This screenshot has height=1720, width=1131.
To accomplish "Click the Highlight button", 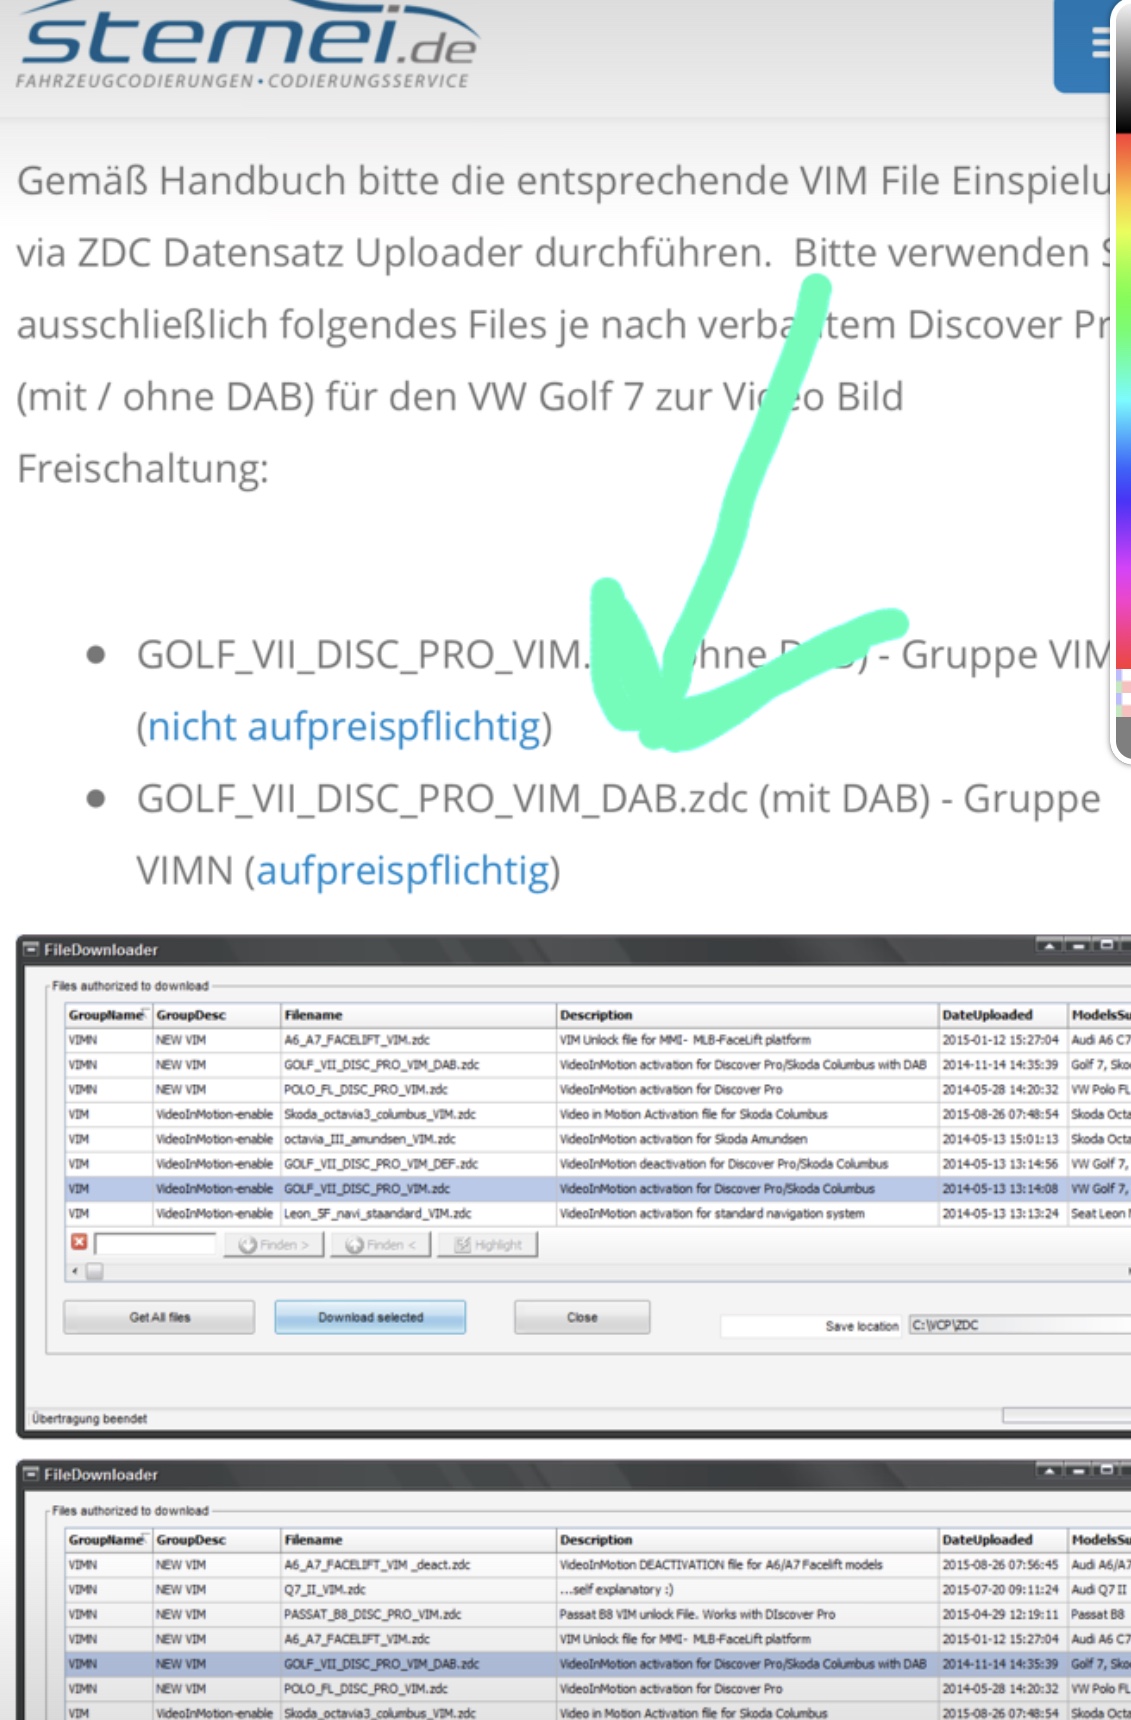I will (x=488, y=1245).
